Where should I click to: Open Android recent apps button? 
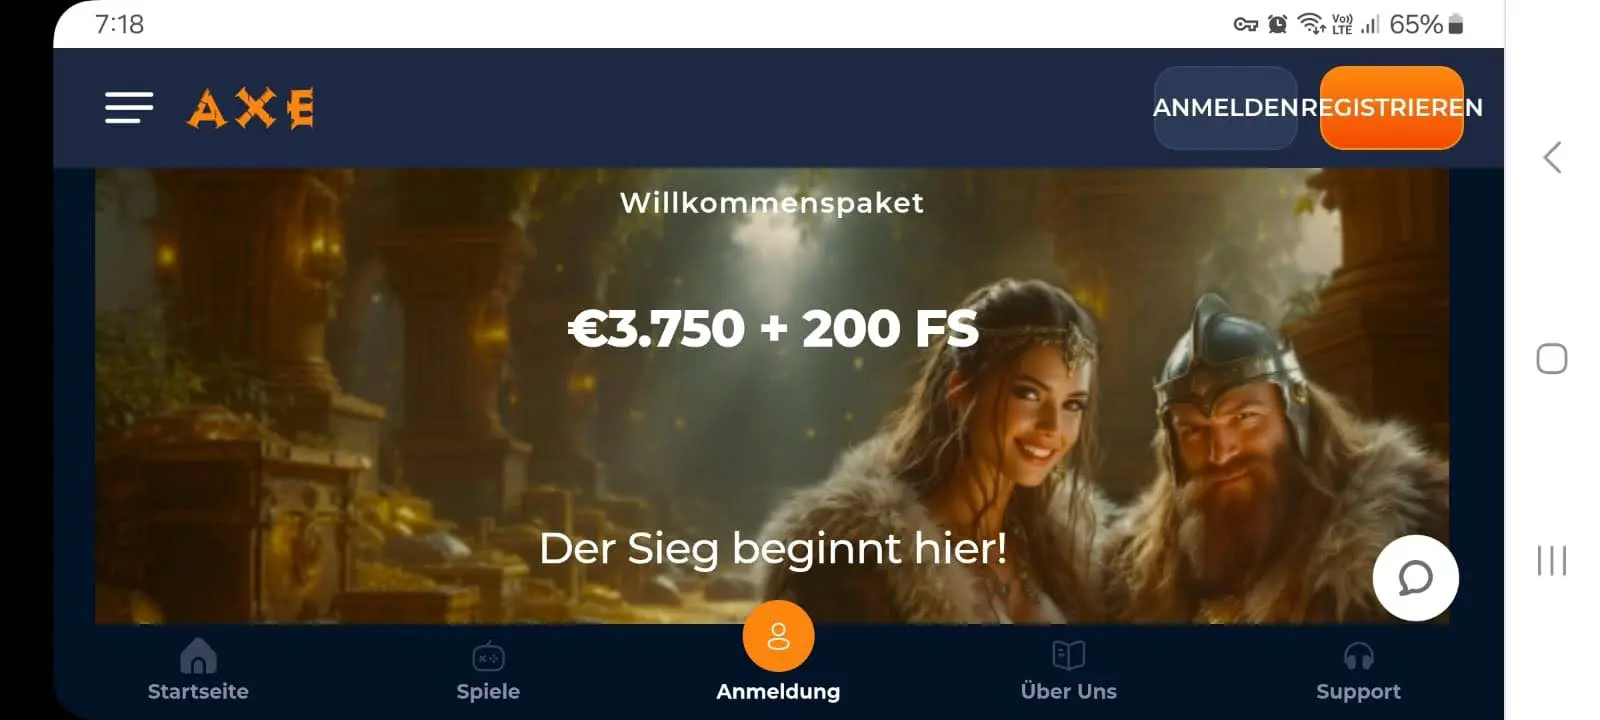(1552, 560)
